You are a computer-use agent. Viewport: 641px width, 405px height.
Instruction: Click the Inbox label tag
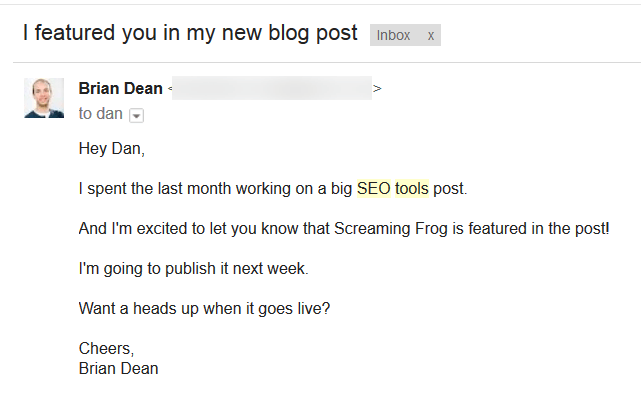click(x=393, y=35)
